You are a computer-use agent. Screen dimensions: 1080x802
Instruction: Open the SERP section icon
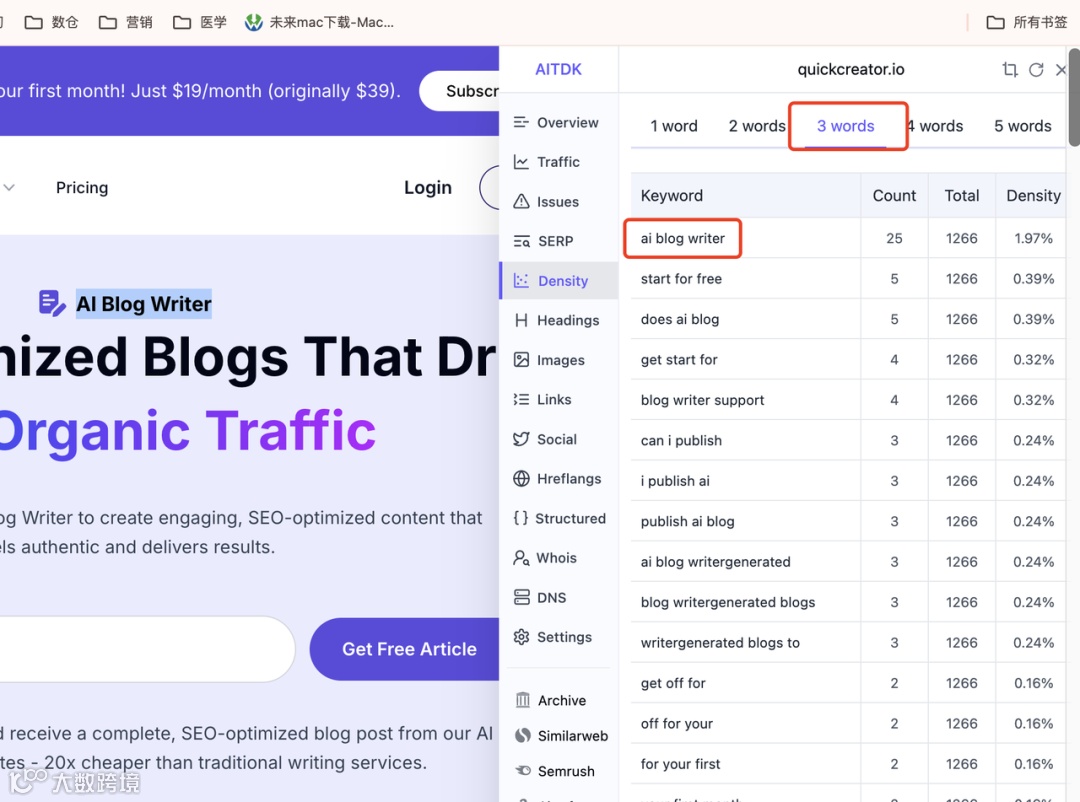[x=521, y=241]
